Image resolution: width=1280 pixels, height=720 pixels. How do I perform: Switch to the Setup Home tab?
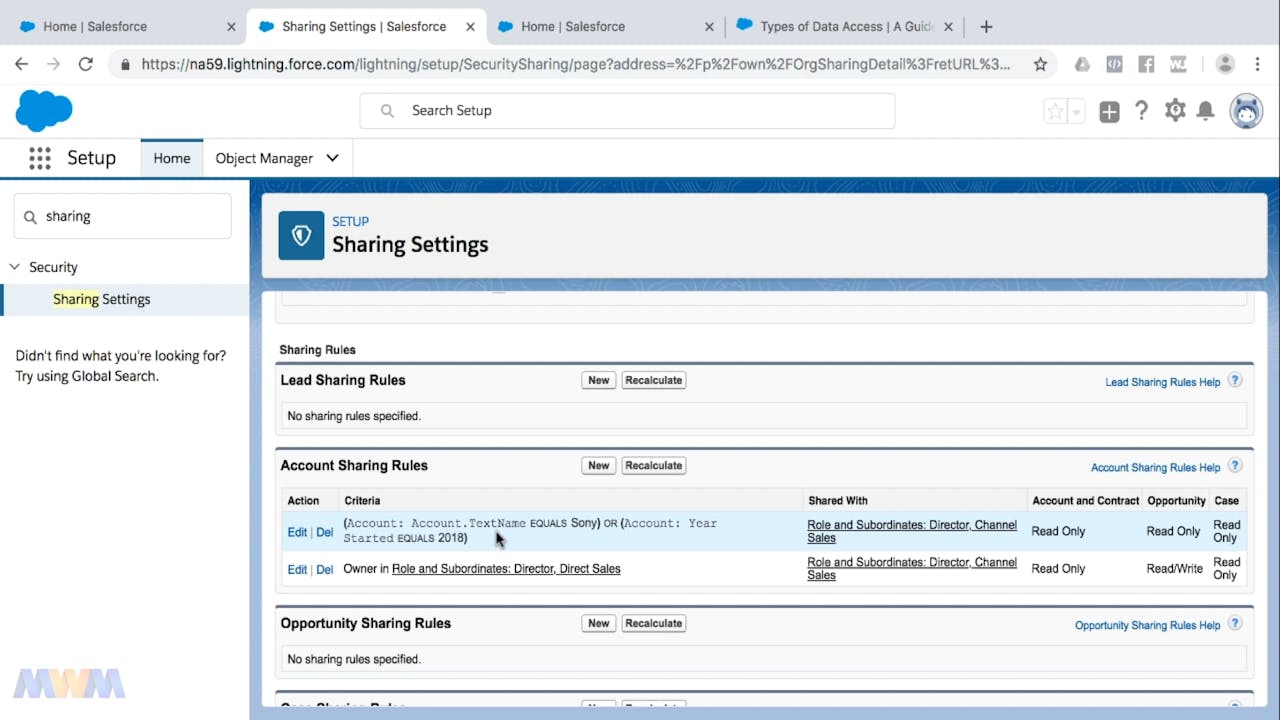click(x=172, y=158)
